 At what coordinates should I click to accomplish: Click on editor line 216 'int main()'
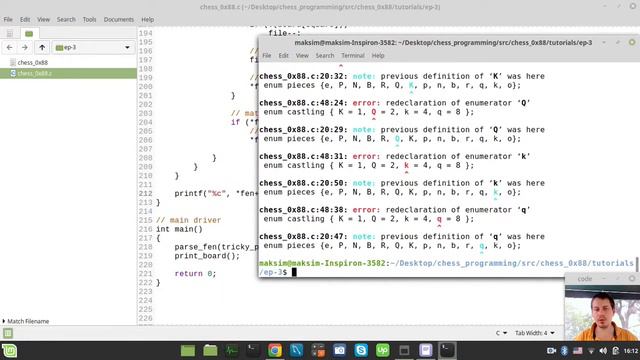coord(179,229)
